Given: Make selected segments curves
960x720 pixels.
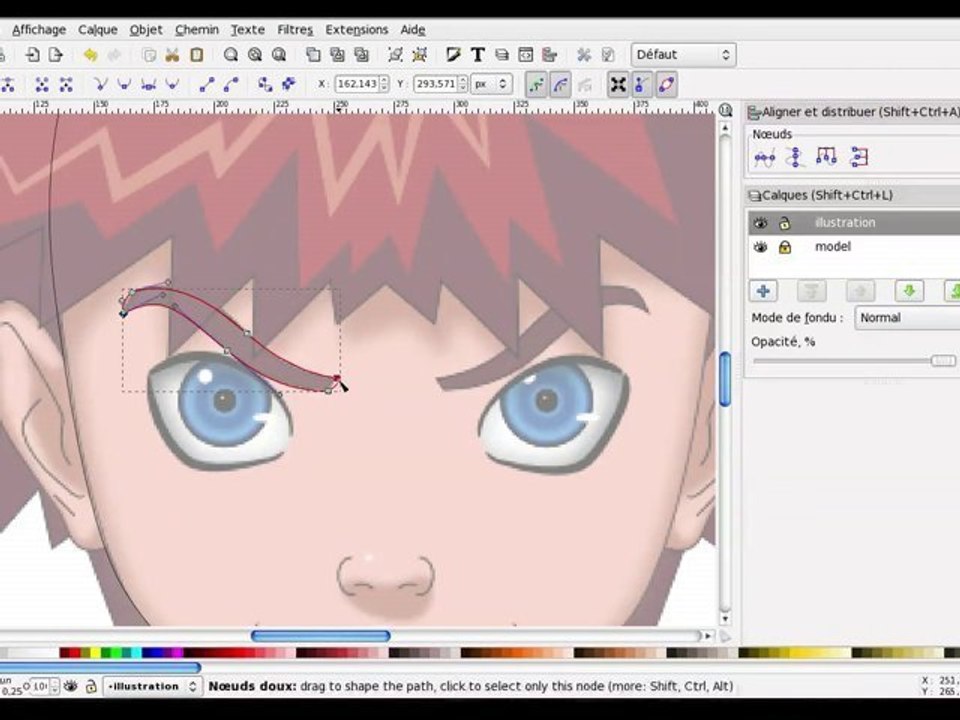Looking at the screenshot, I should 231,84.
